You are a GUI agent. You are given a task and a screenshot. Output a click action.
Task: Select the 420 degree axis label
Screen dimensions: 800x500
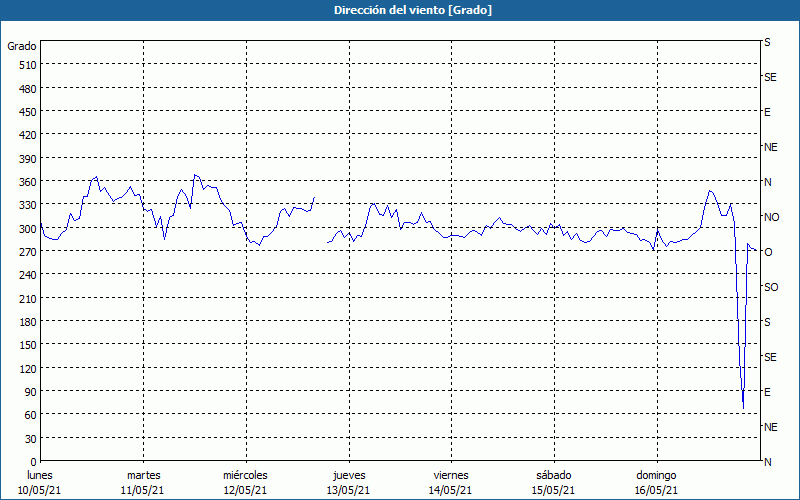(x=28, y=135)
